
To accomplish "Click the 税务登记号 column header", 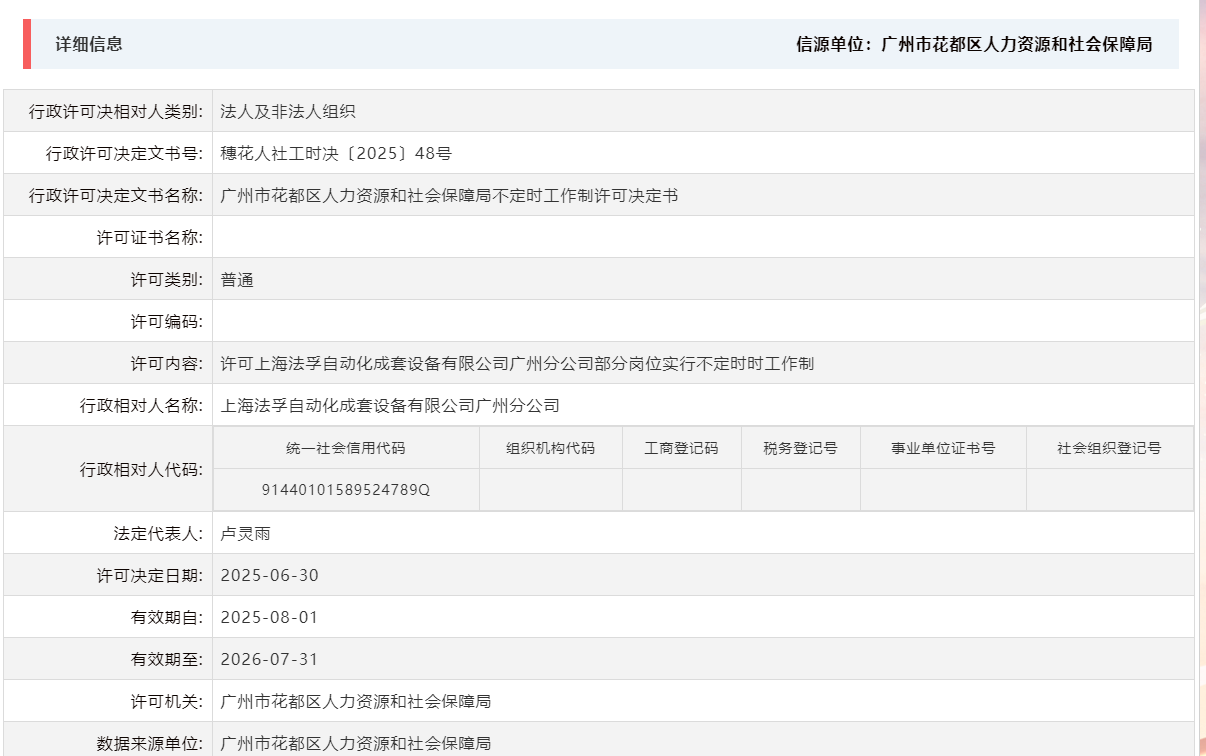I will 799,447.
